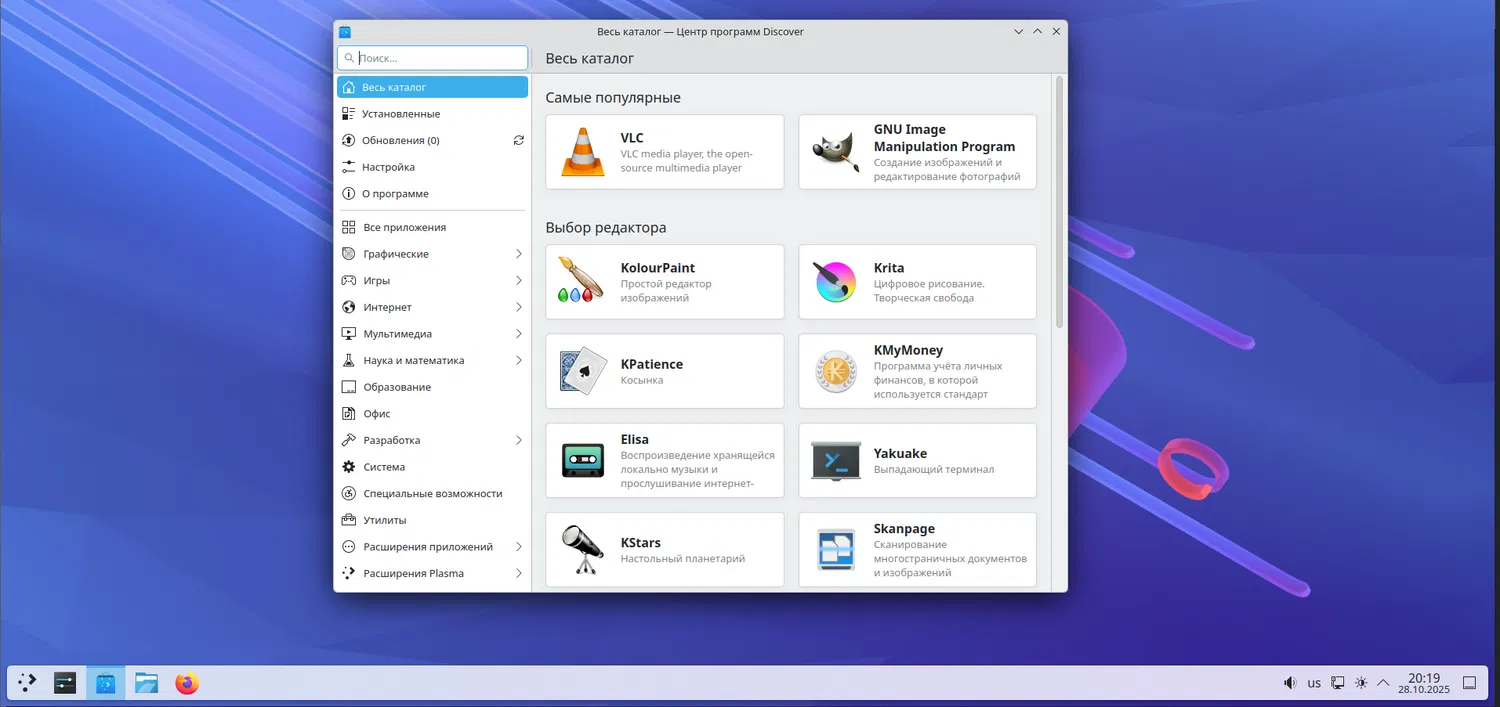
Task: Open the VLC application card
Action: tap(665, 152)
